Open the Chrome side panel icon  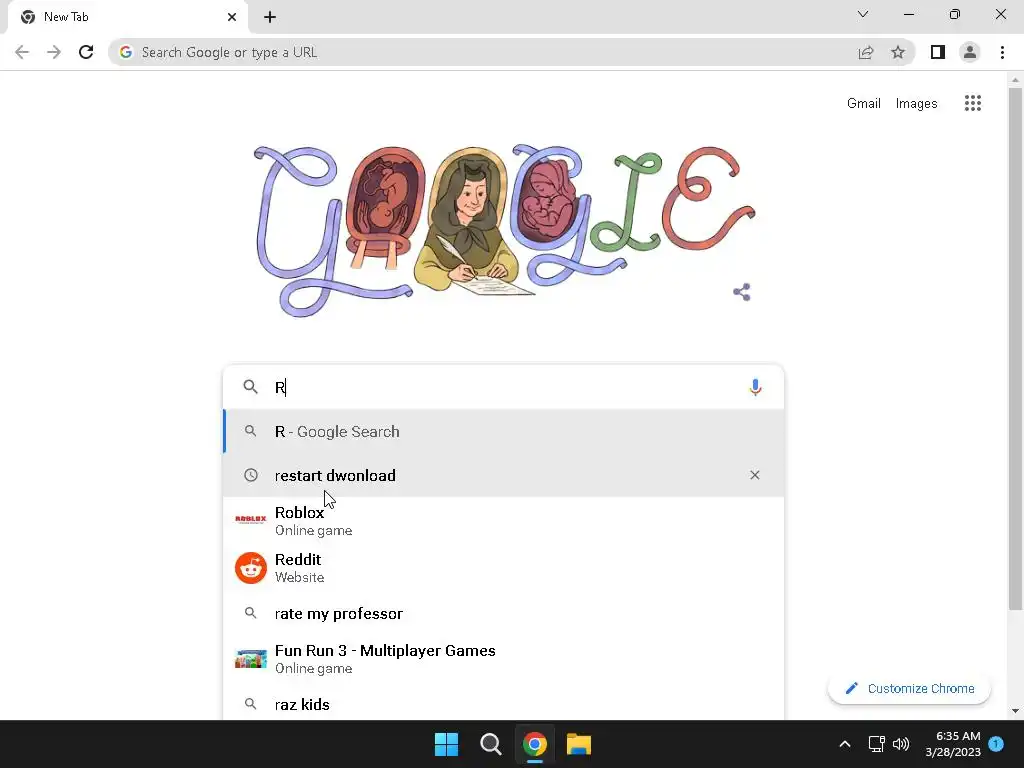[938, 52]
